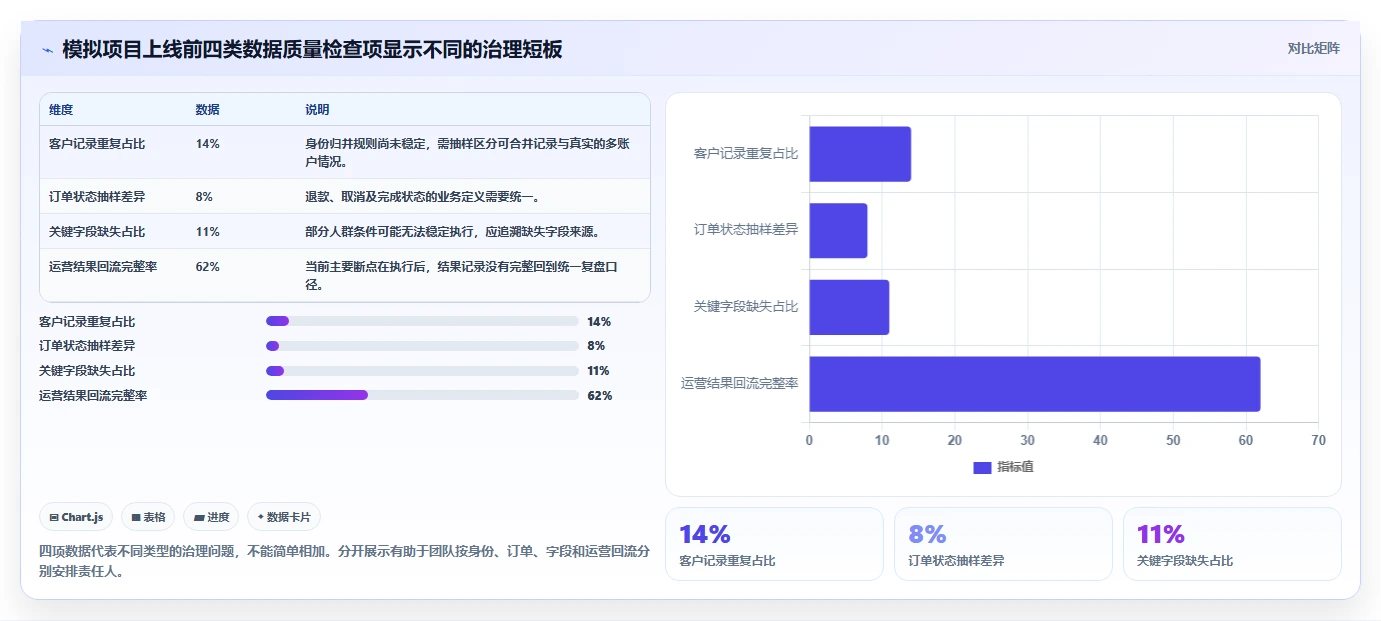This screenshot has width=1381, height=621.
Task: Click the 维度 table column header
Action: click(x=61, y=110)
